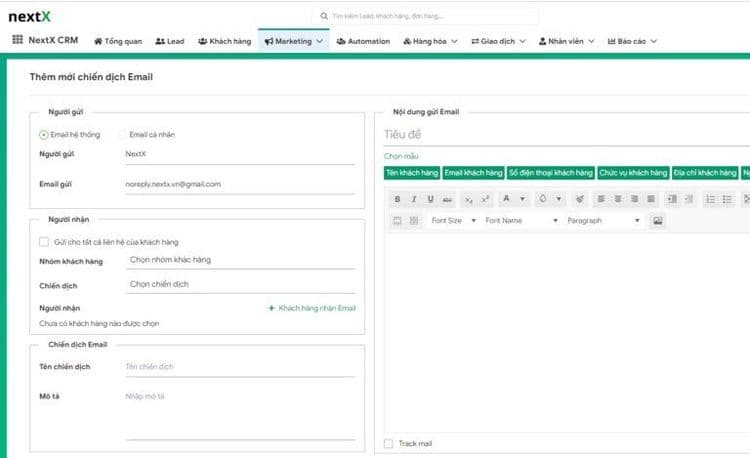Select the Email hệ thống radio option
Viewport: 750px width, 458px height.
click(x=44, y=134)
